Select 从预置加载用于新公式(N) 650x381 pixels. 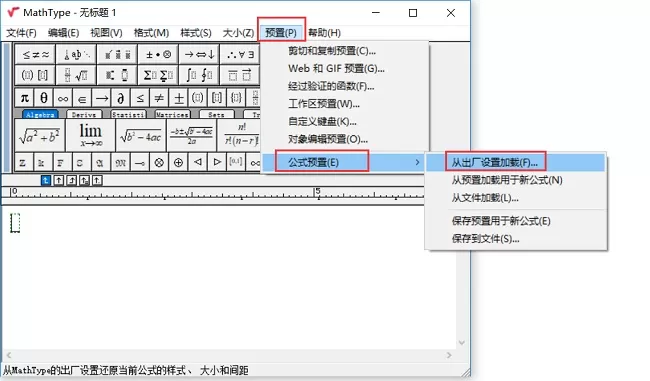(x=516, y=180)
